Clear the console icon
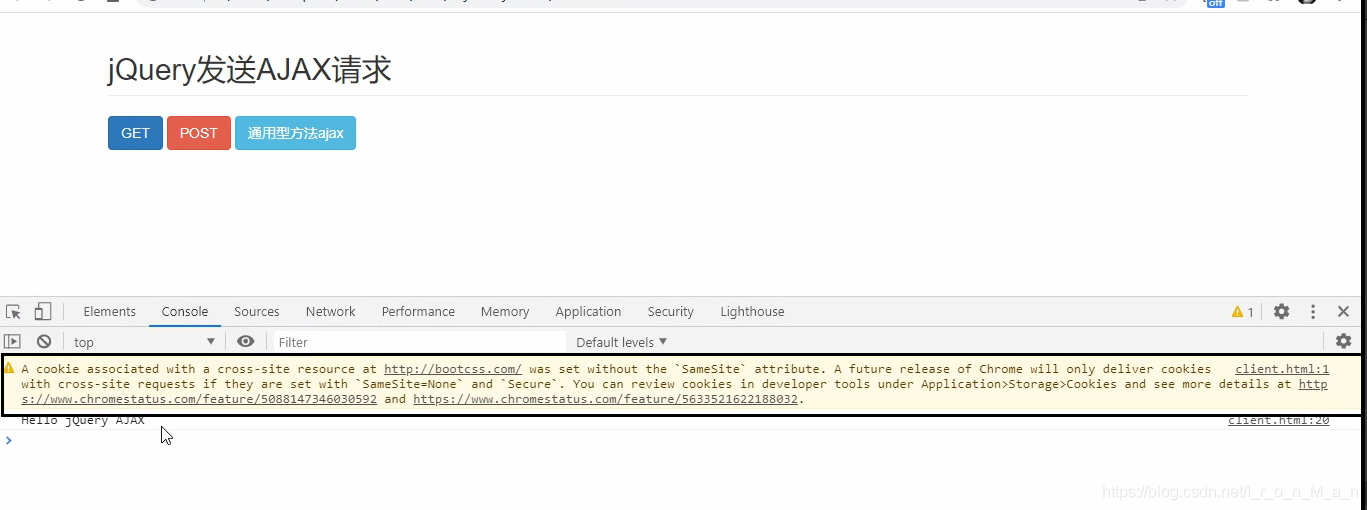 tap(44, 341)
